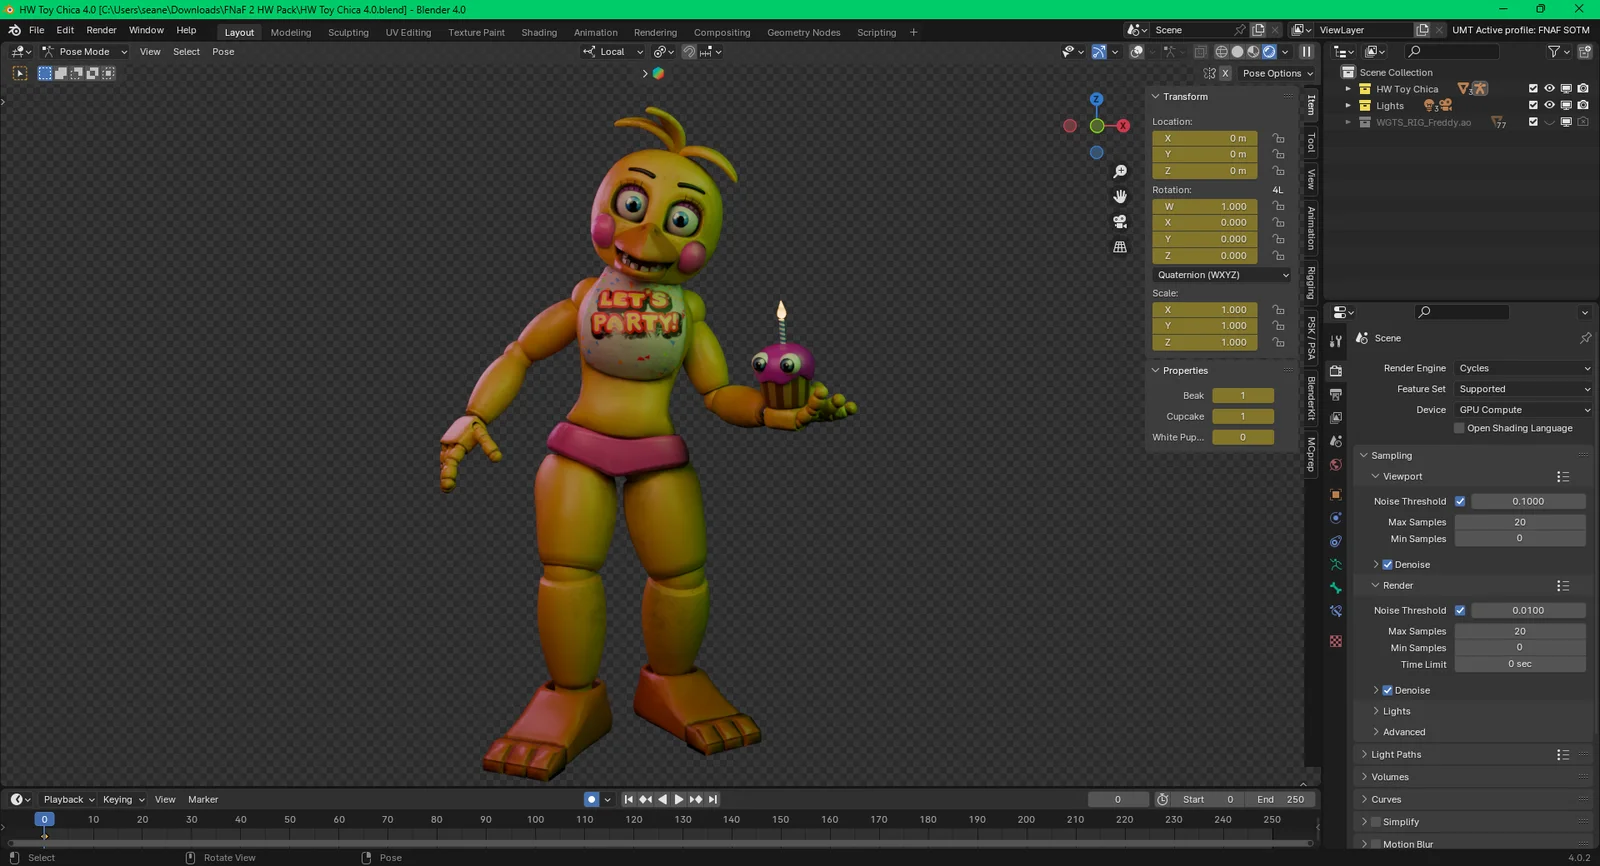Open the Render Engine Cycles dropdown

tap(1523, 368)
